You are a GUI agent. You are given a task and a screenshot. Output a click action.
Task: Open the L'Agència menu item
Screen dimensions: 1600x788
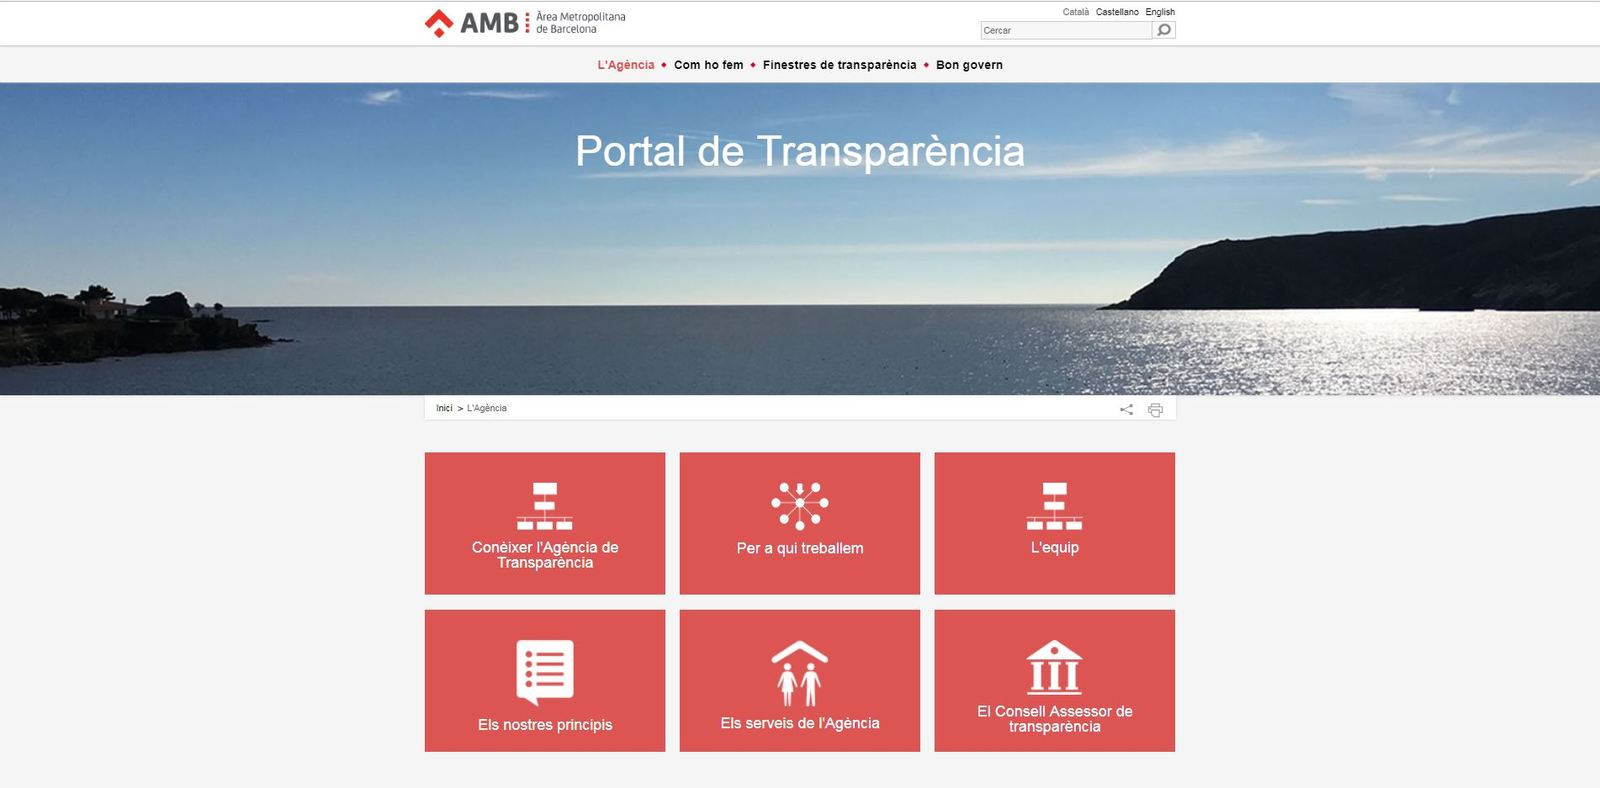click(625, 65)
